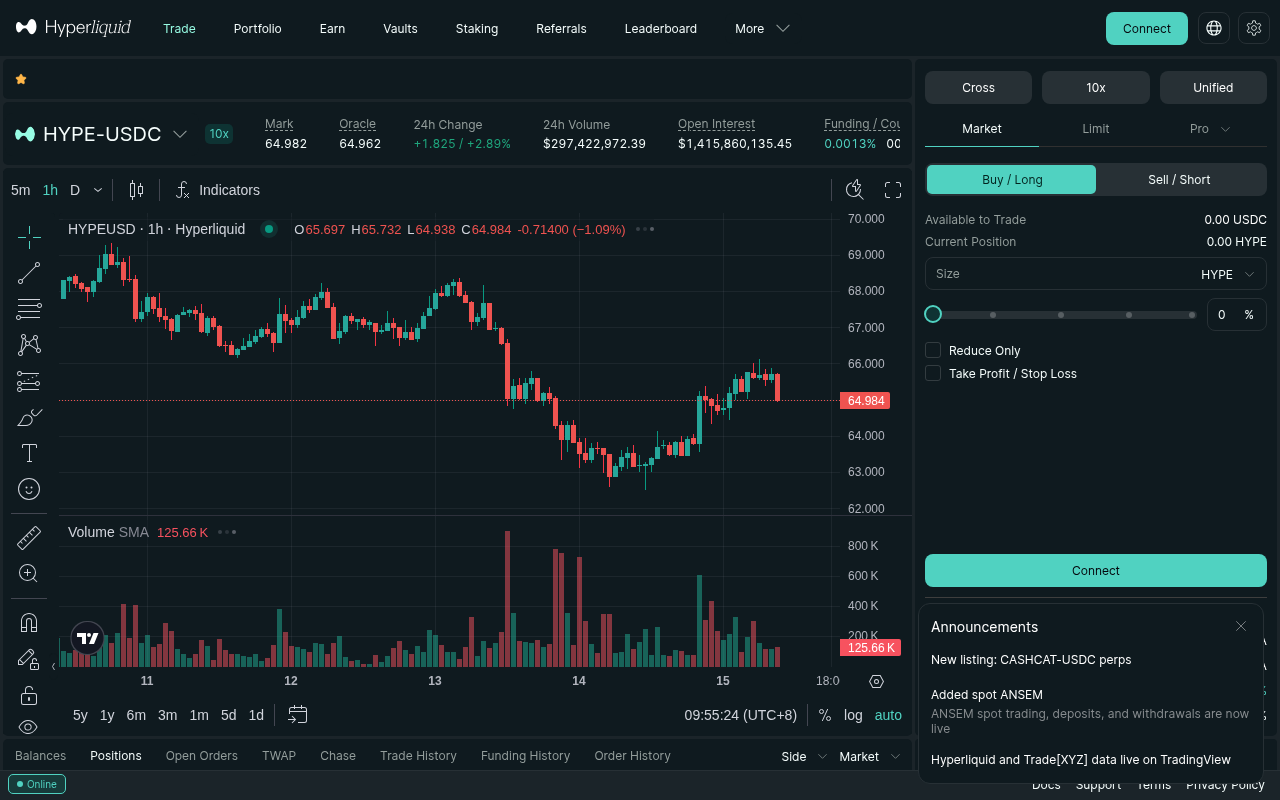Open the chart snapshot tool

[854, 190]
